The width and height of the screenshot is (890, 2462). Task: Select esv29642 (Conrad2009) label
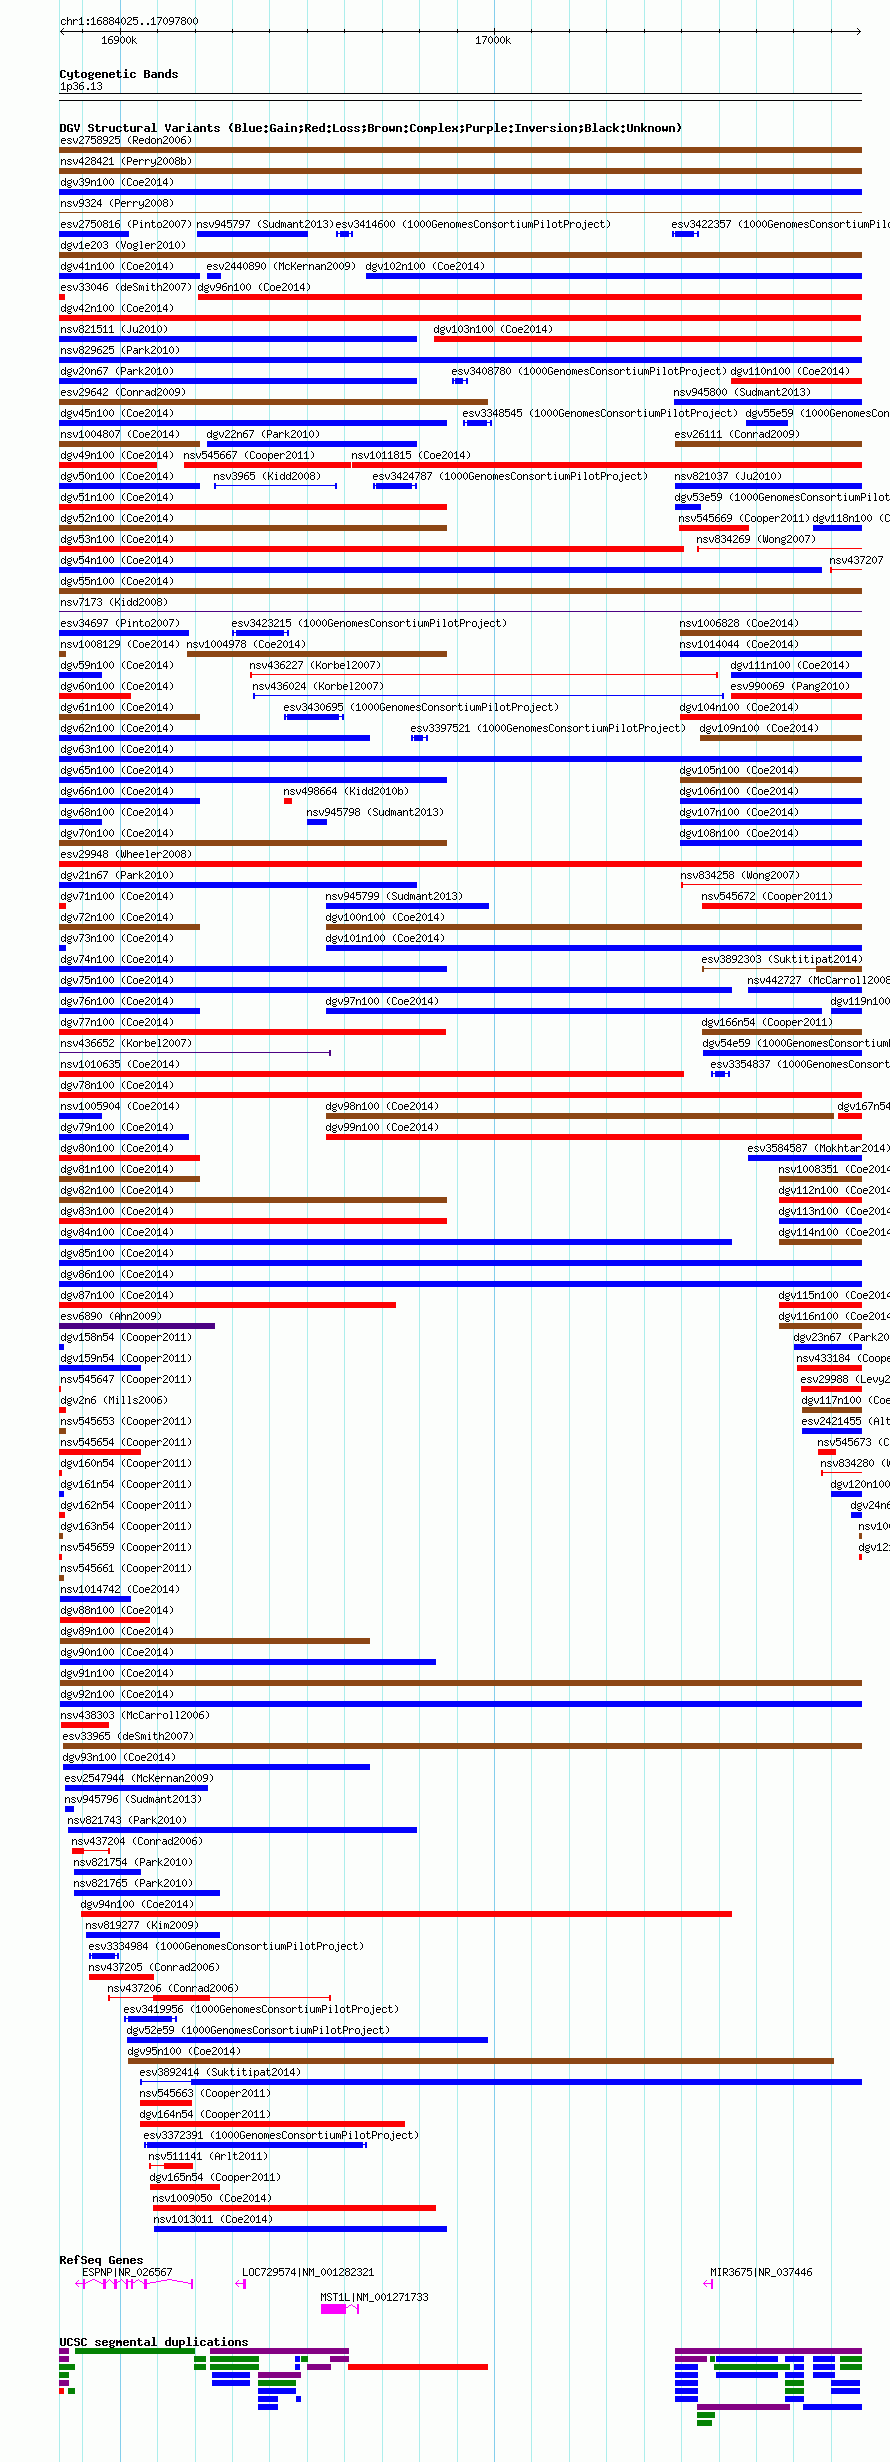[122, 392]
